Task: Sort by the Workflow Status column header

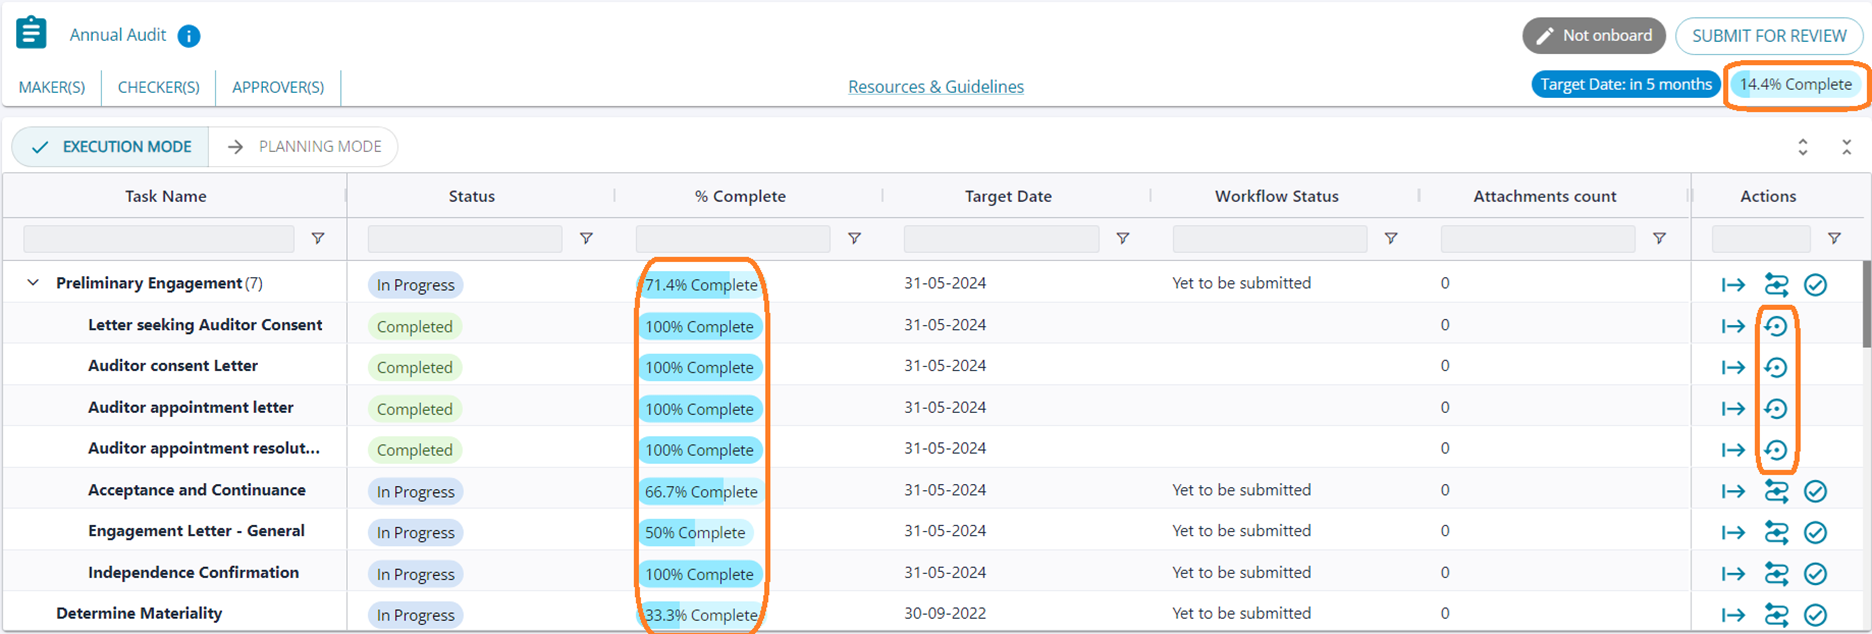Action: 1277,196
